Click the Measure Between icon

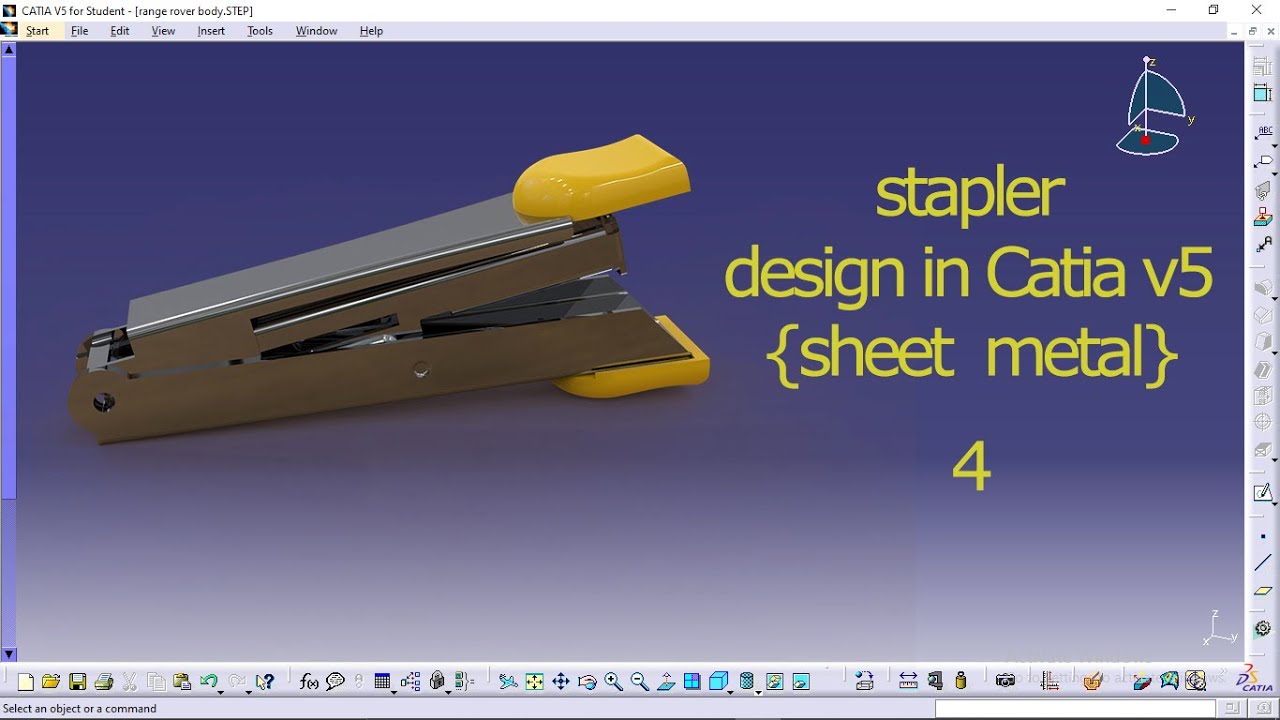[x=908, y=682]
